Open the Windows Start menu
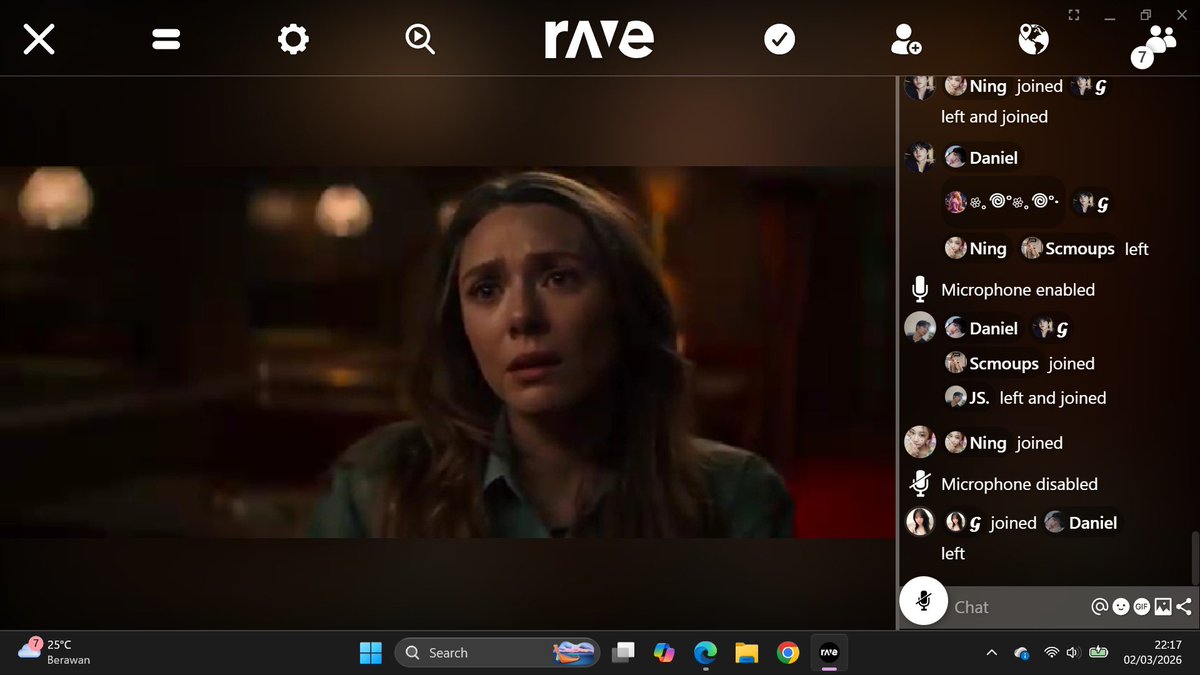Screen dimensions: 1200x675 click(x=371, y=653)
